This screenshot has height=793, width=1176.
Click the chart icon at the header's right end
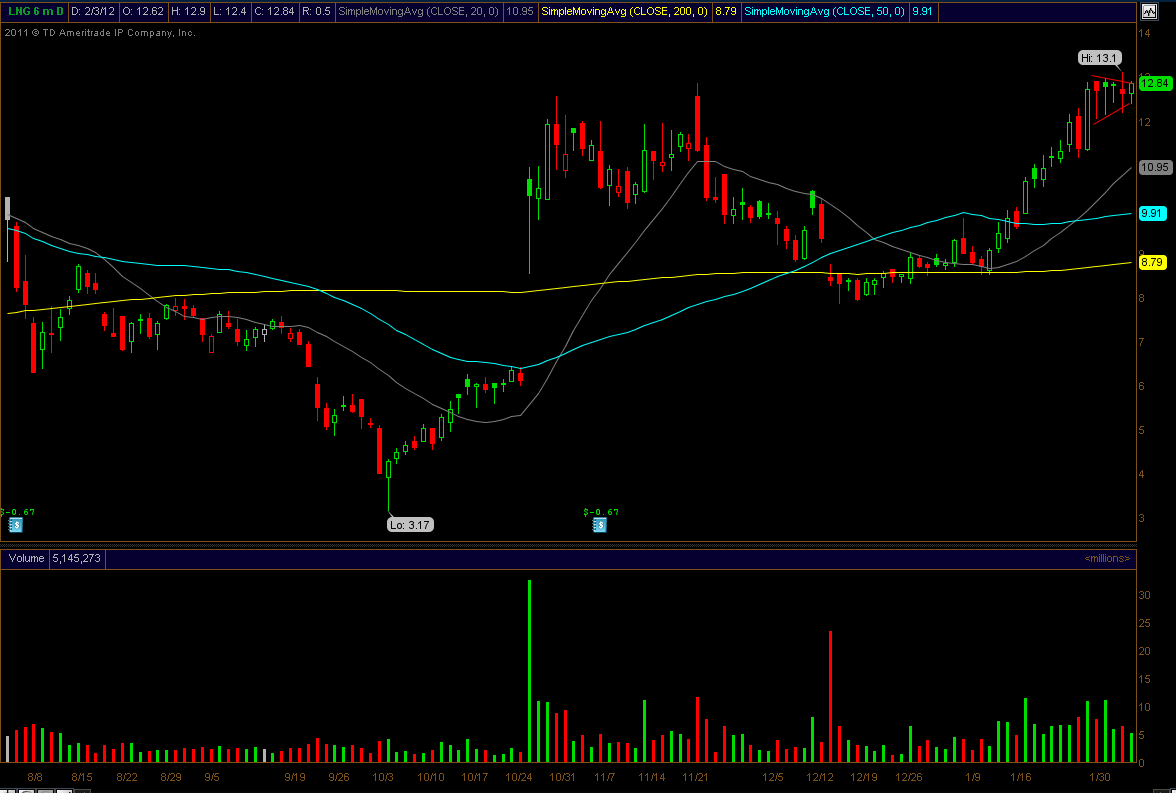pos(1149,11)
